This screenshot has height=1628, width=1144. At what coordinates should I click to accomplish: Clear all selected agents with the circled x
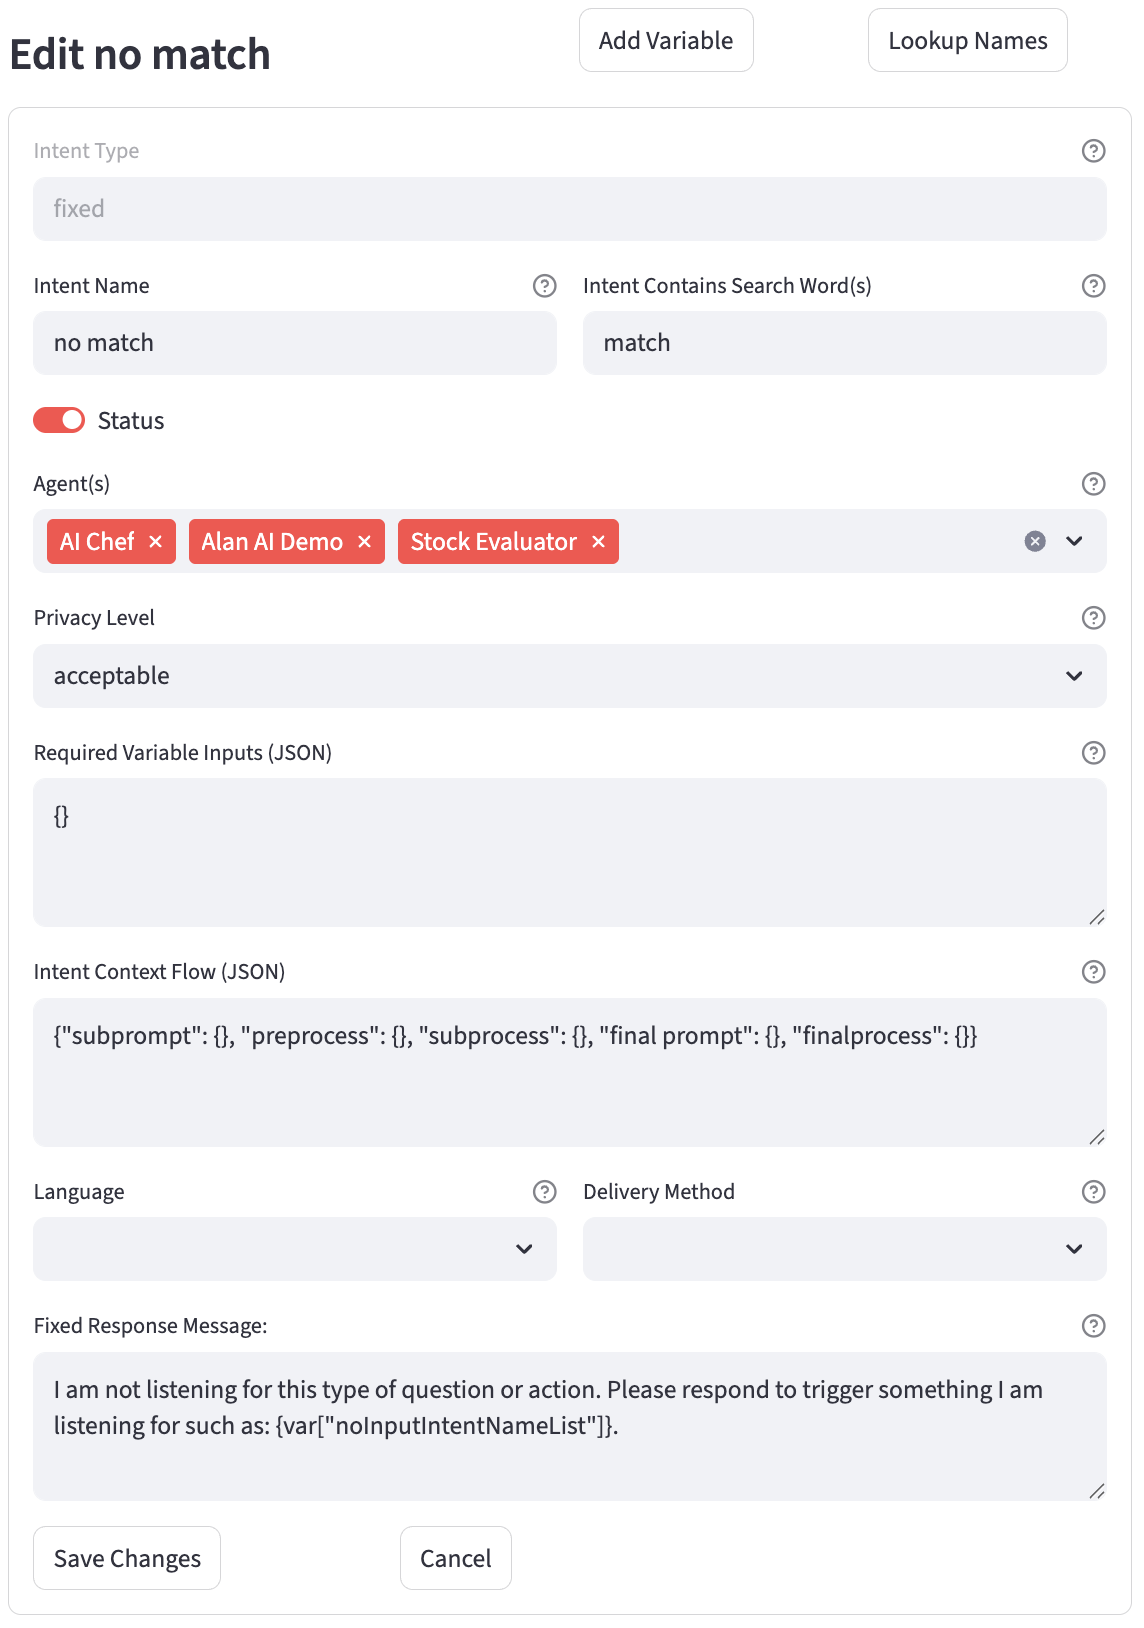1035,541
